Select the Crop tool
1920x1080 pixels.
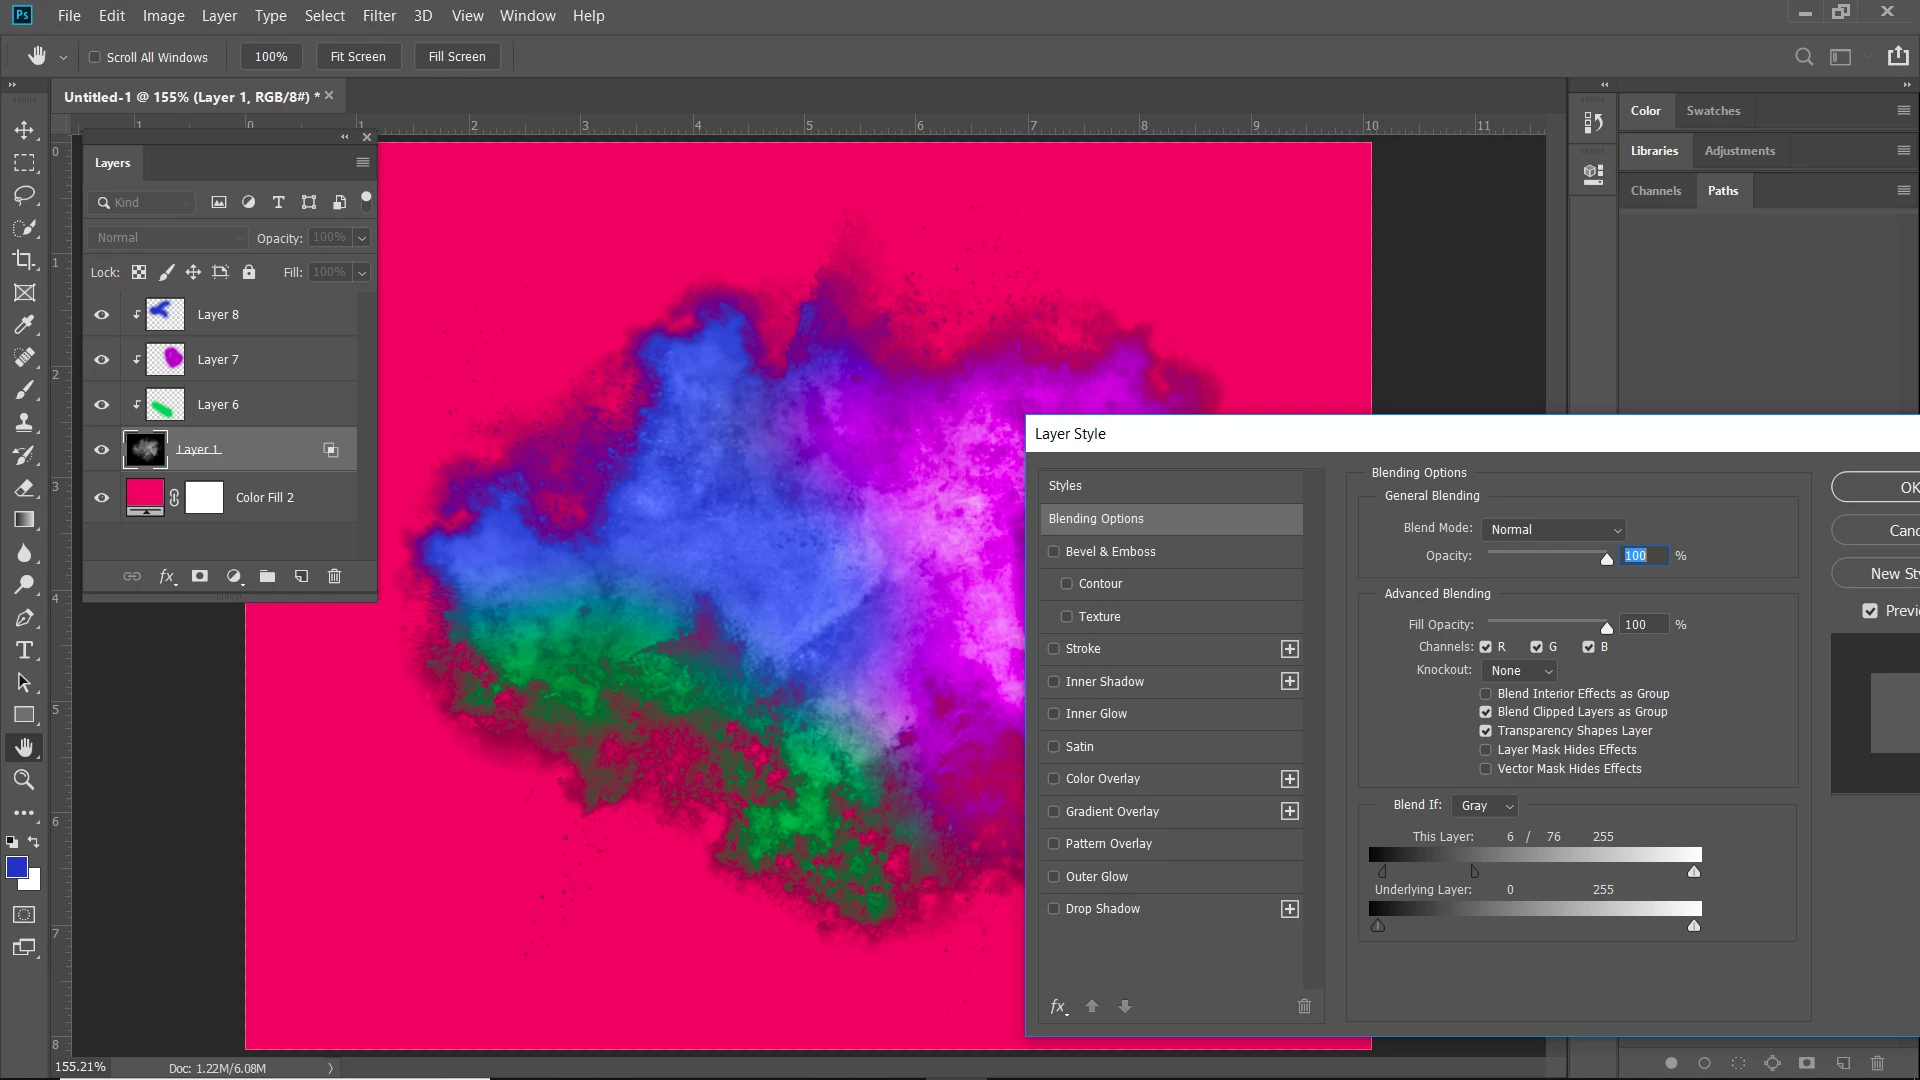click(x=24, y=260)
